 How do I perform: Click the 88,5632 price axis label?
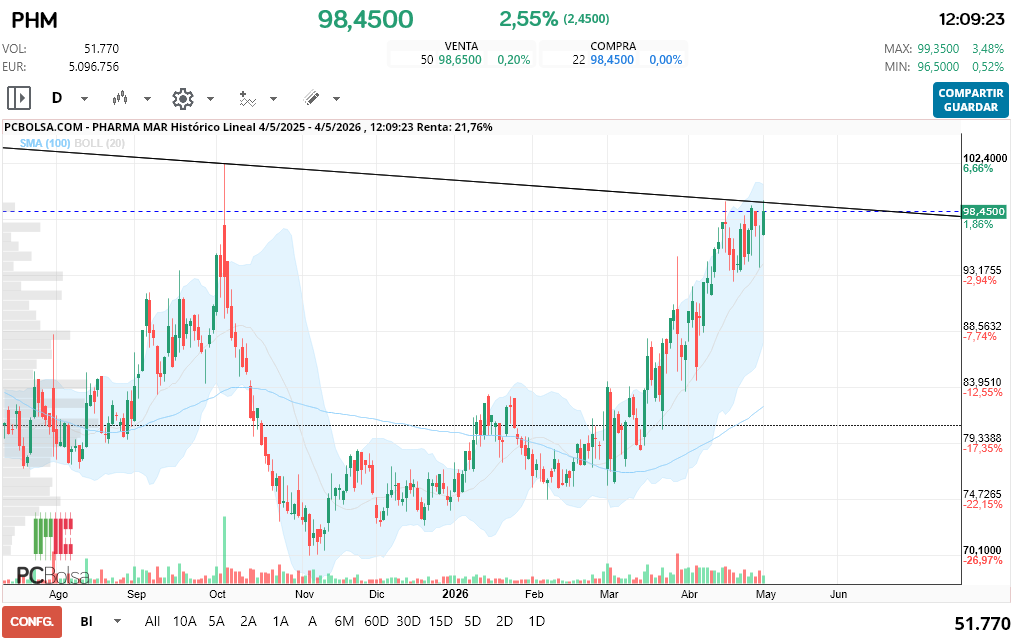(982, 326)
